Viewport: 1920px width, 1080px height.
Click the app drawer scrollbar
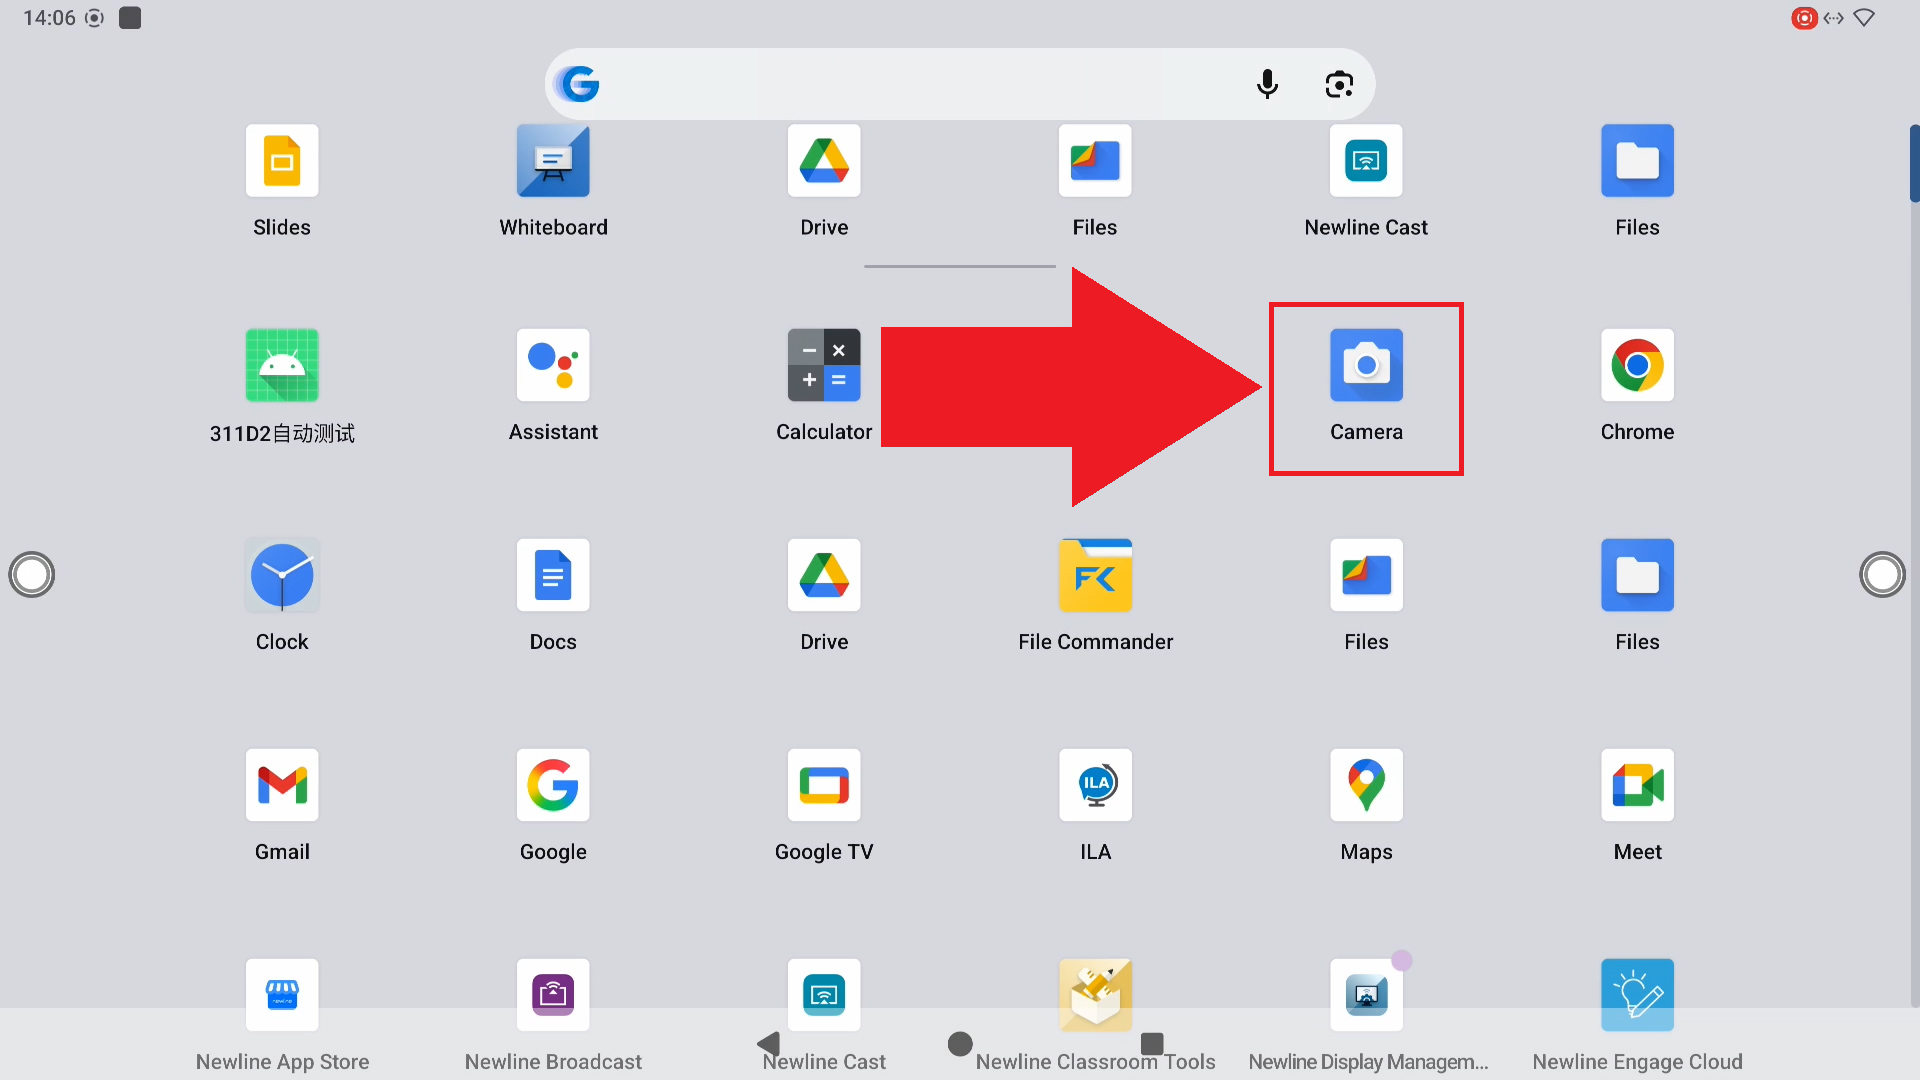[1914, 165]
